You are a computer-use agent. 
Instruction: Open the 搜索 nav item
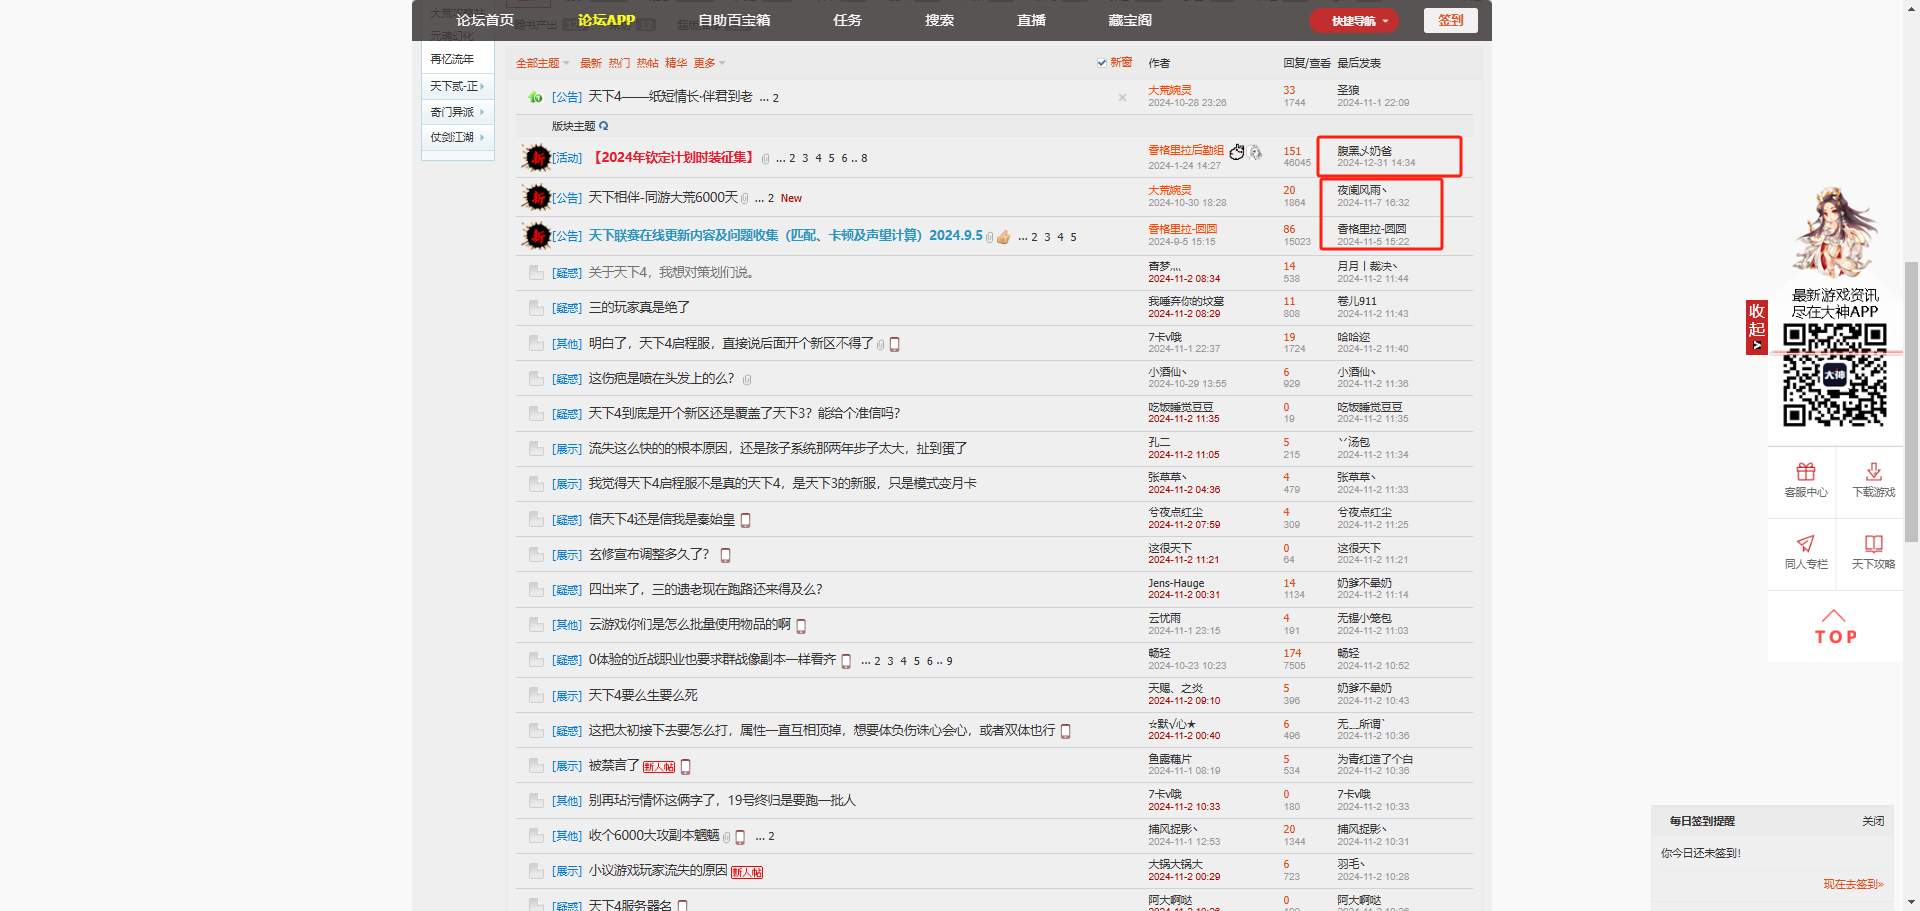click(x=939, y=20)
